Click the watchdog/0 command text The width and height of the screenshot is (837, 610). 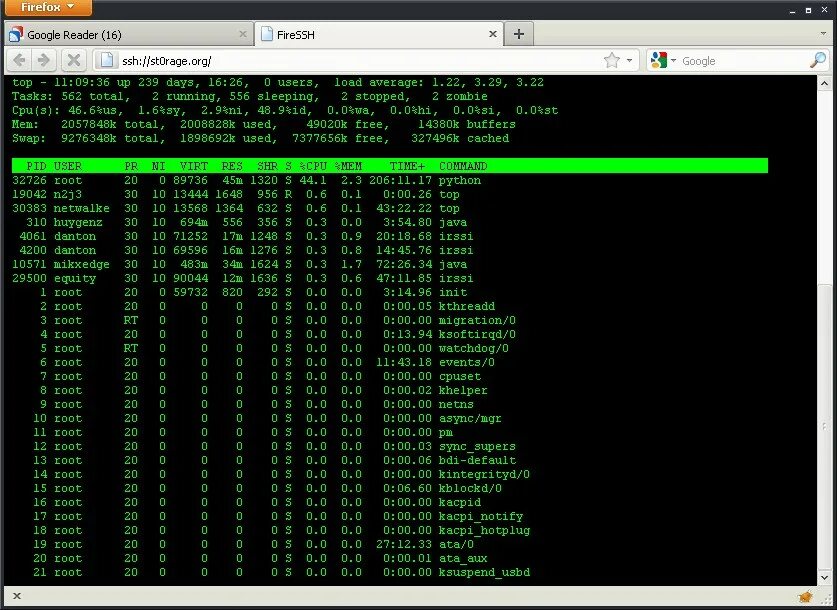473,348
